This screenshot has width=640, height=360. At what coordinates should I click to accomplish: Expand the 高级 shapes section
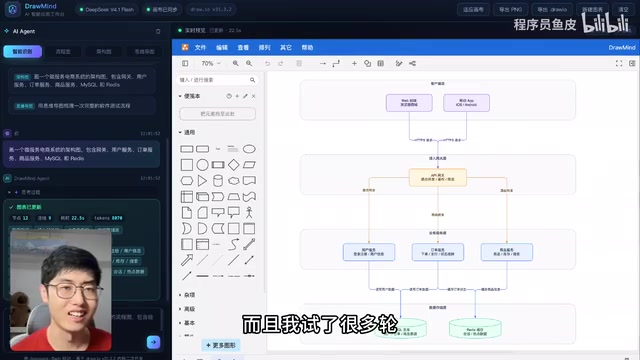[187, 309]
